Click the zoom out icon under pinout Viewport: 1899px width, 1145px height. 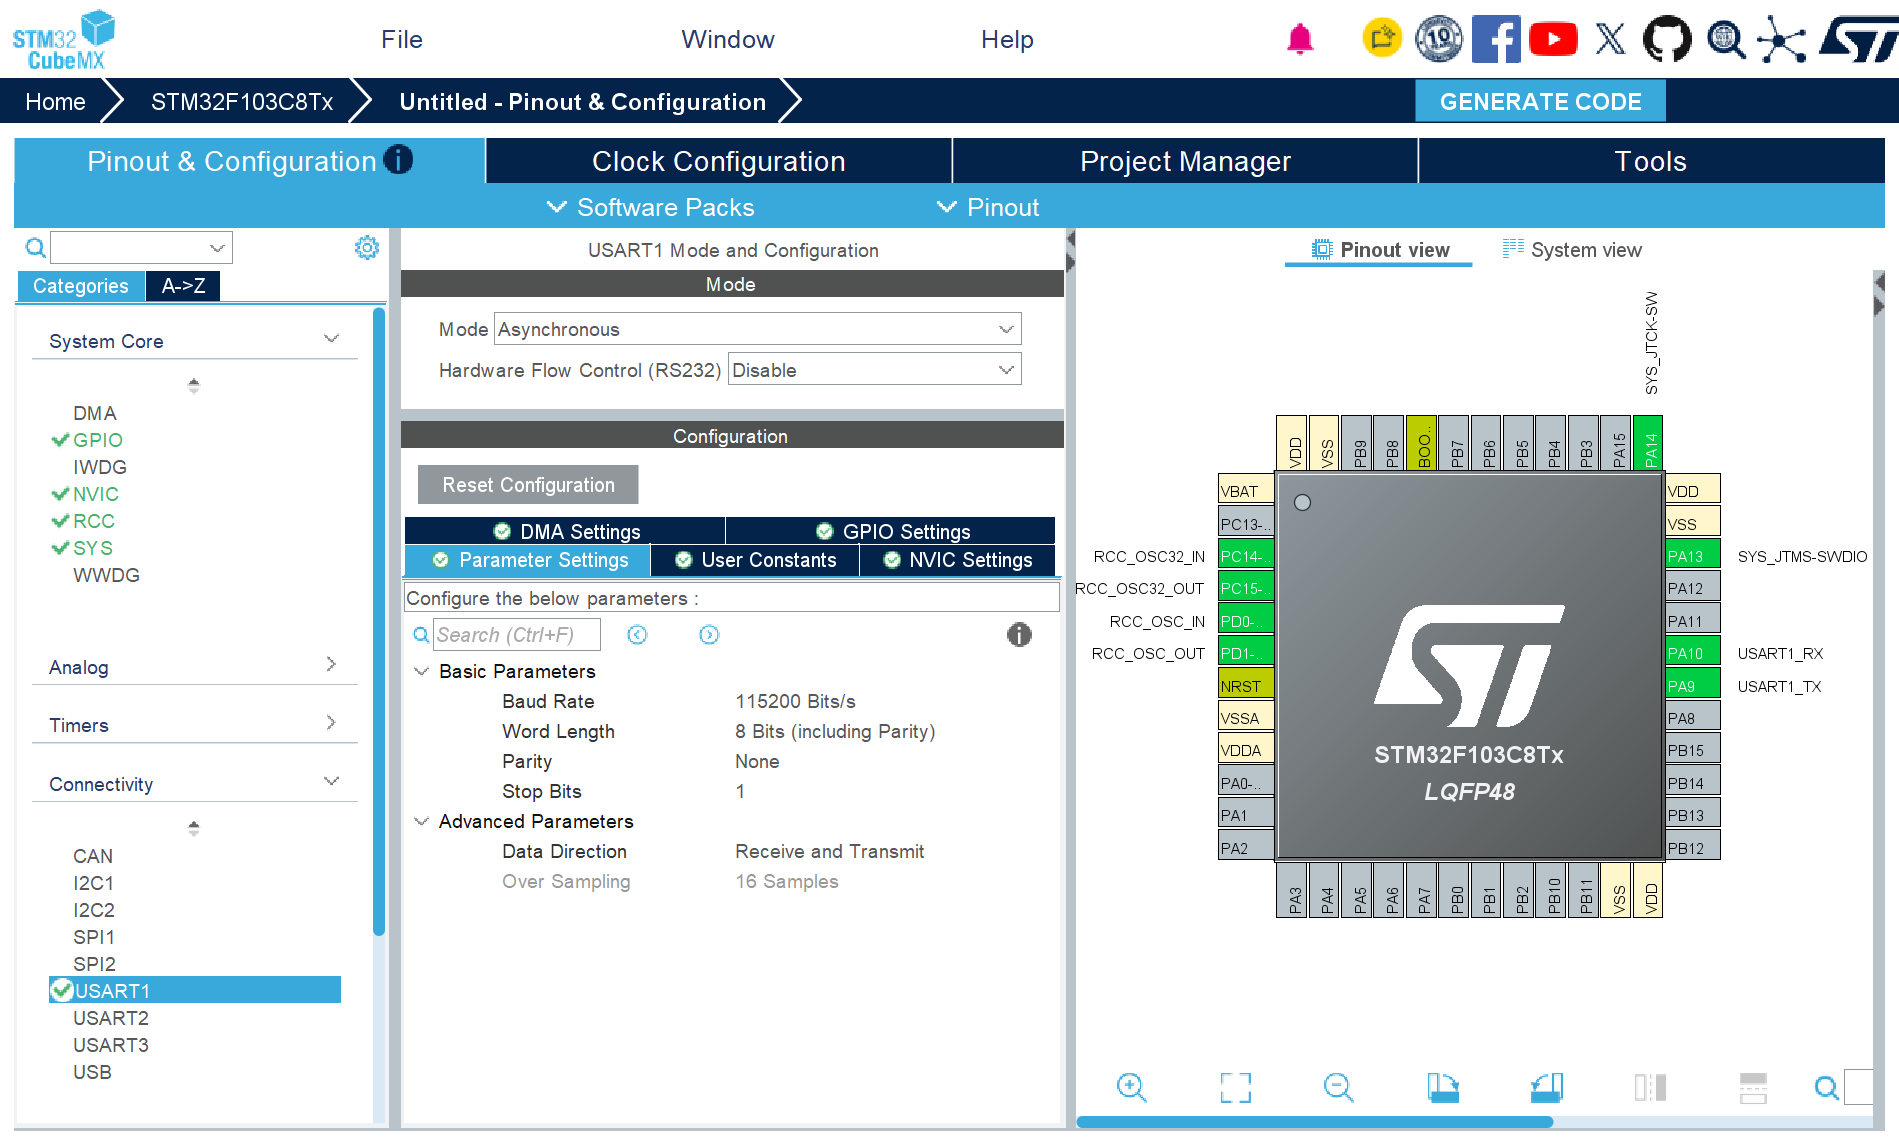pyautogui.click(x=1339, y=1087)
